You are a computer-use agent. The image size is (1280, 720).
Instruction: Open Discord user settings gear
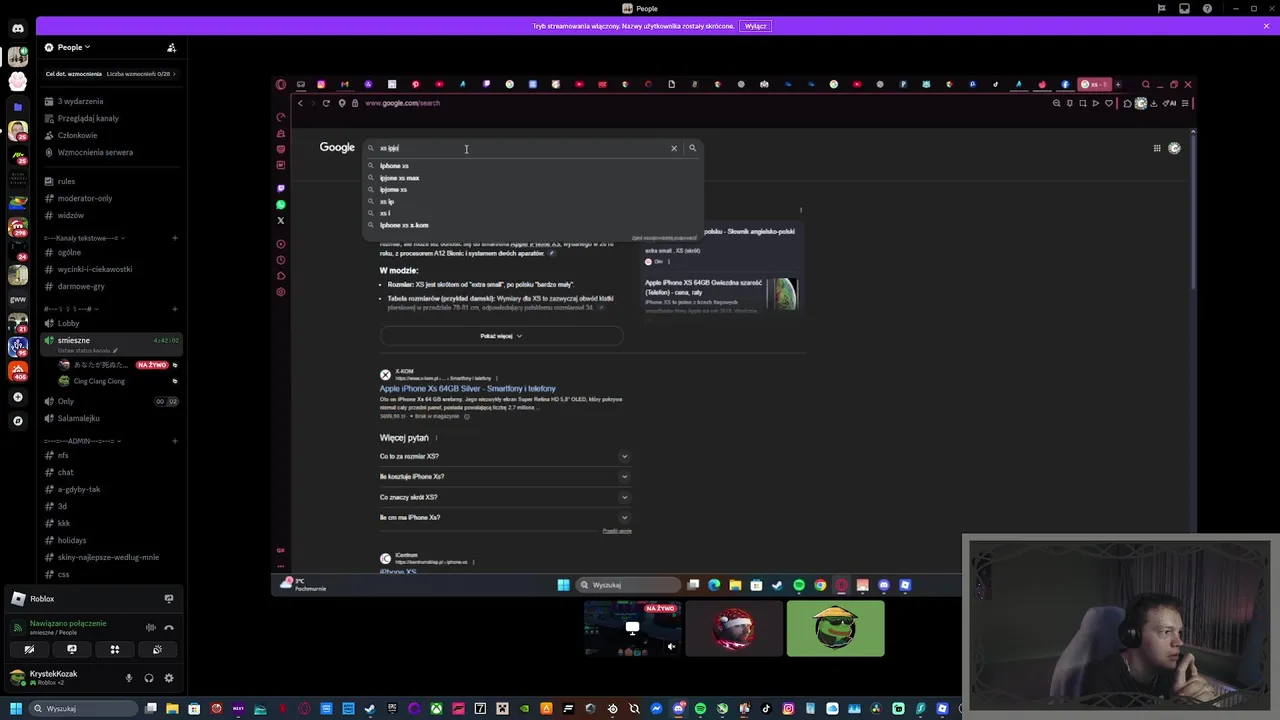(168, 678)
